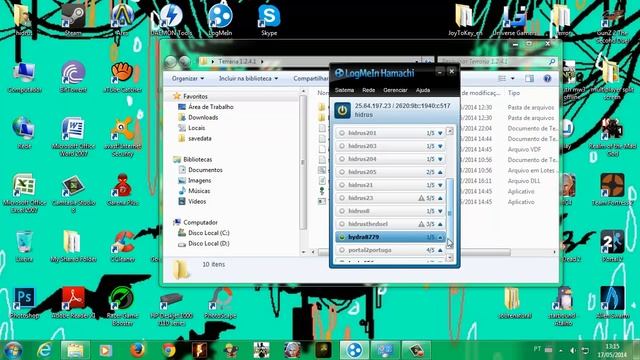
Task: Sort by Tipo column header
Action: 513,93
